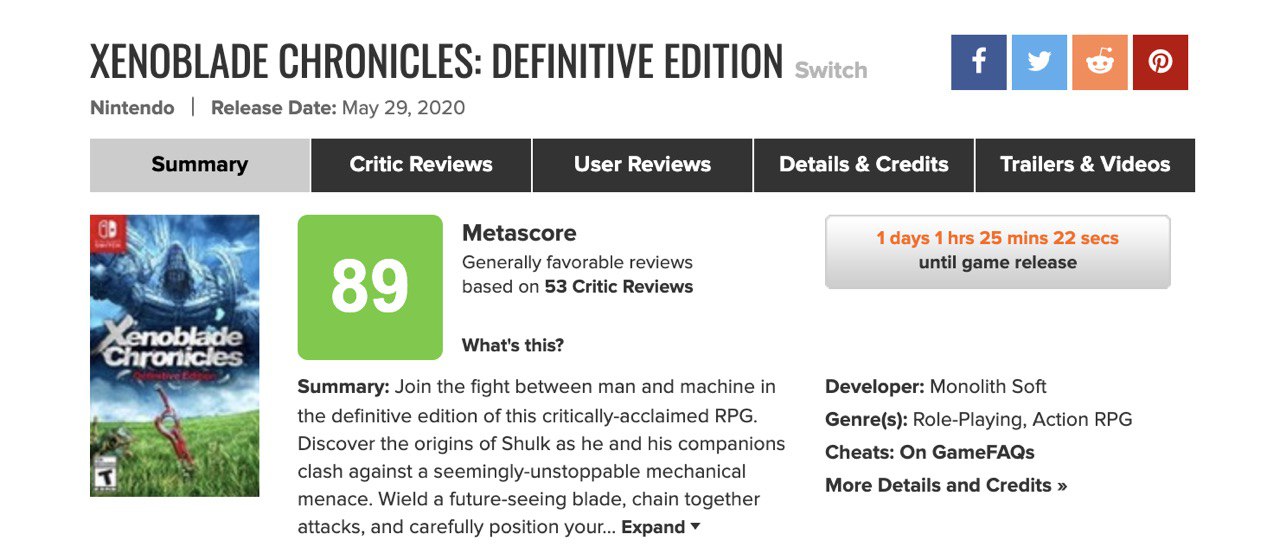Screen dimensions: 1280x554
Task: Switch to the Critic Reviews tab
Action: point(421,165)
